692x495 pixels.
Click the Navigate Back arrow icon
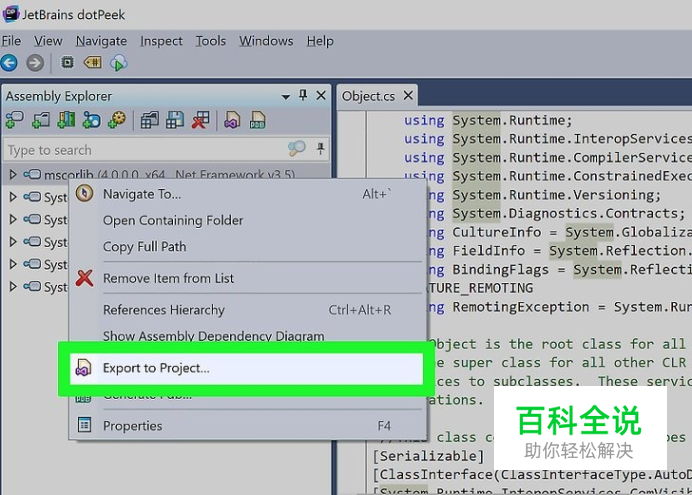pyautogui.click(x=9, y=63)
